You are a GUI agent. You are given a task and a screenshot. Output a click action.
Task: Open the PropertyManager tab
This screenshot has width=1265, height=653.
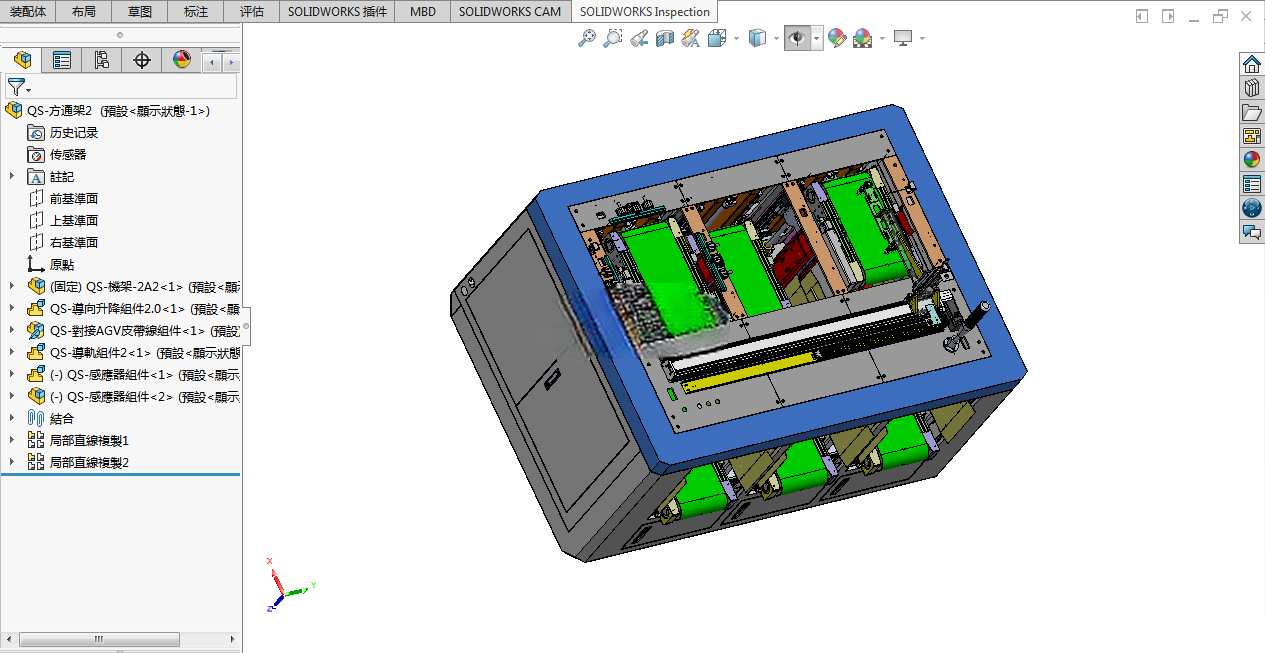coord(62,60)
